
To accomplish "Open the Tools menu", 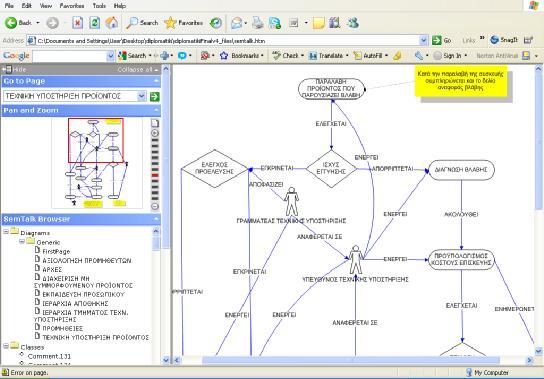I will [99, 6].
